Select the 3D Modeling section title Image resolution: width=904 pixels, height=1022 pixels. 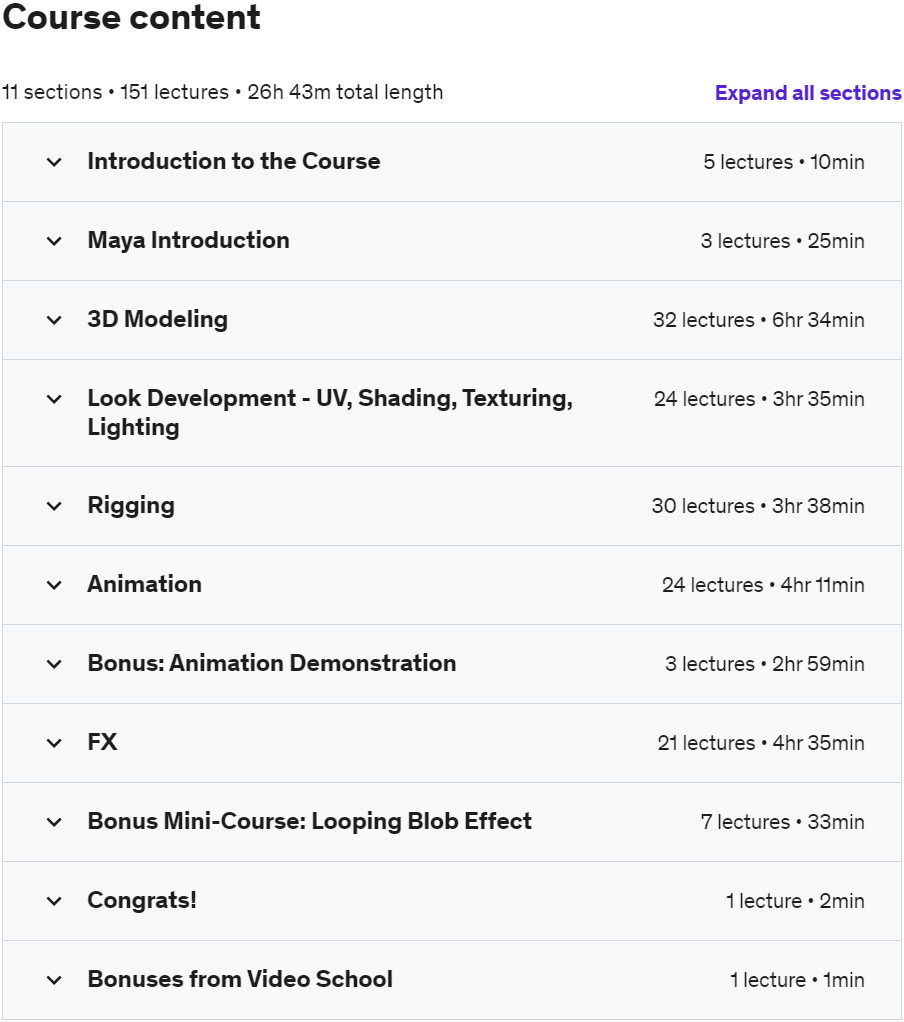158,319
